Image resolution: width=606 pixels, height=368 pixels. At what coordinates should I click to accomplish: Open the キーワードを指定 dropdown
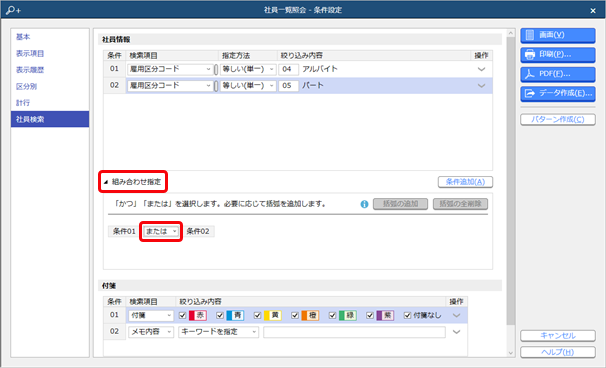coord(218,332)
